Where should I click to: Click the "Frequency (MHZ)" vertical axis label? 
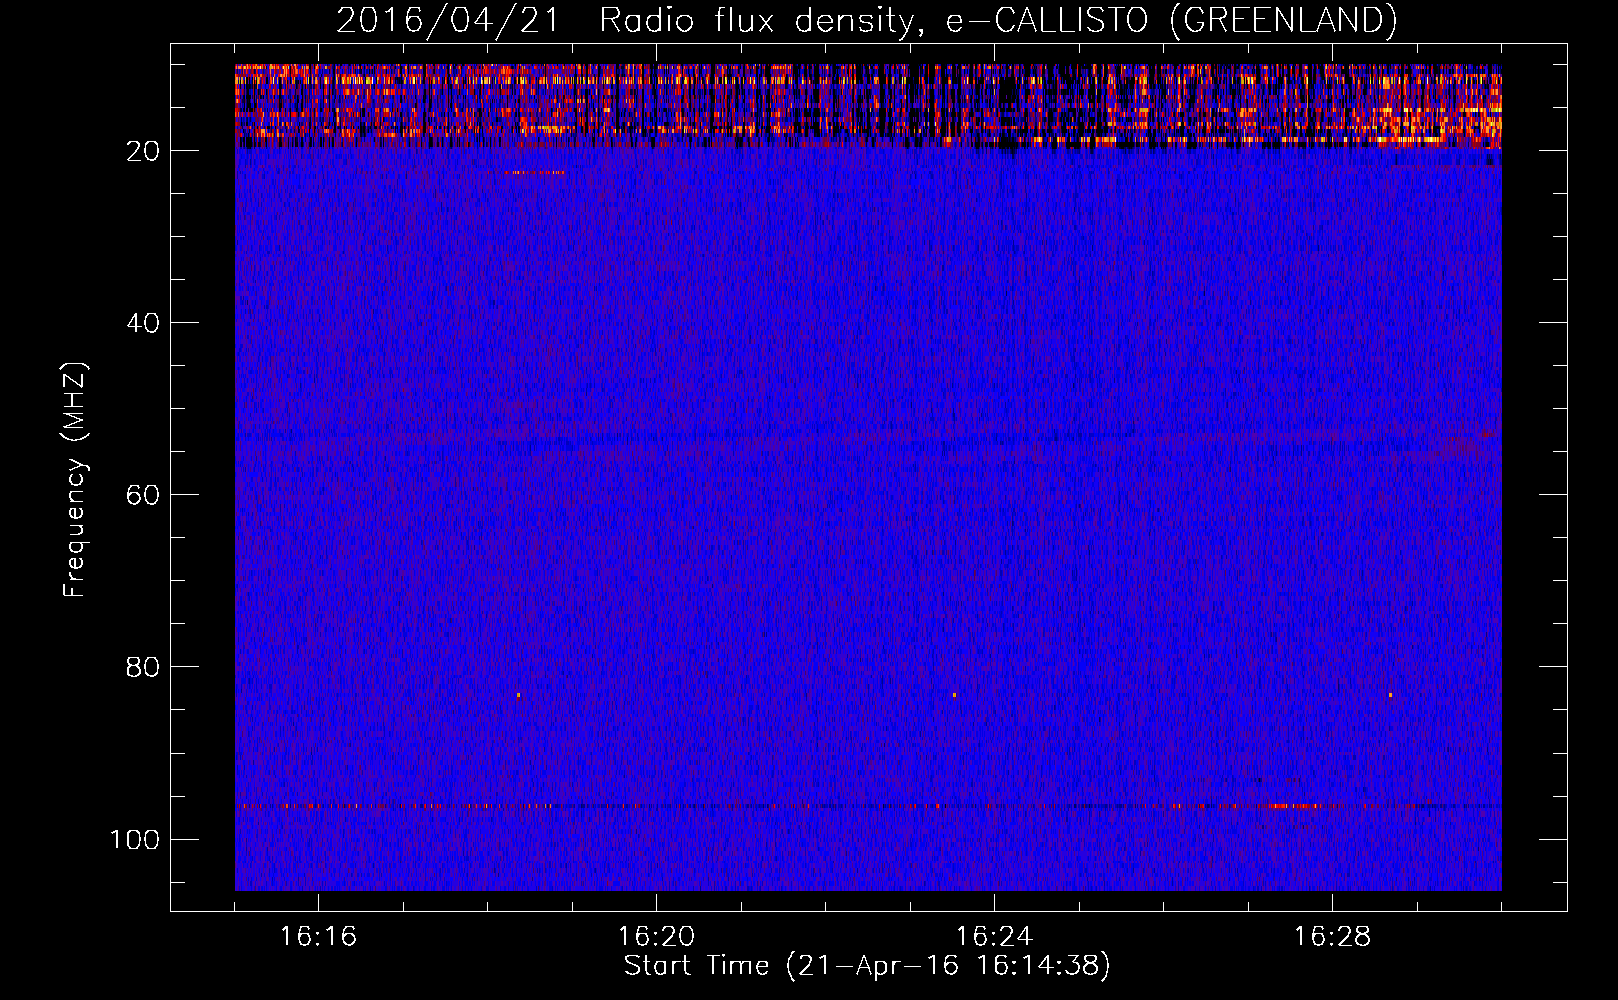click(x=75, y=480)
